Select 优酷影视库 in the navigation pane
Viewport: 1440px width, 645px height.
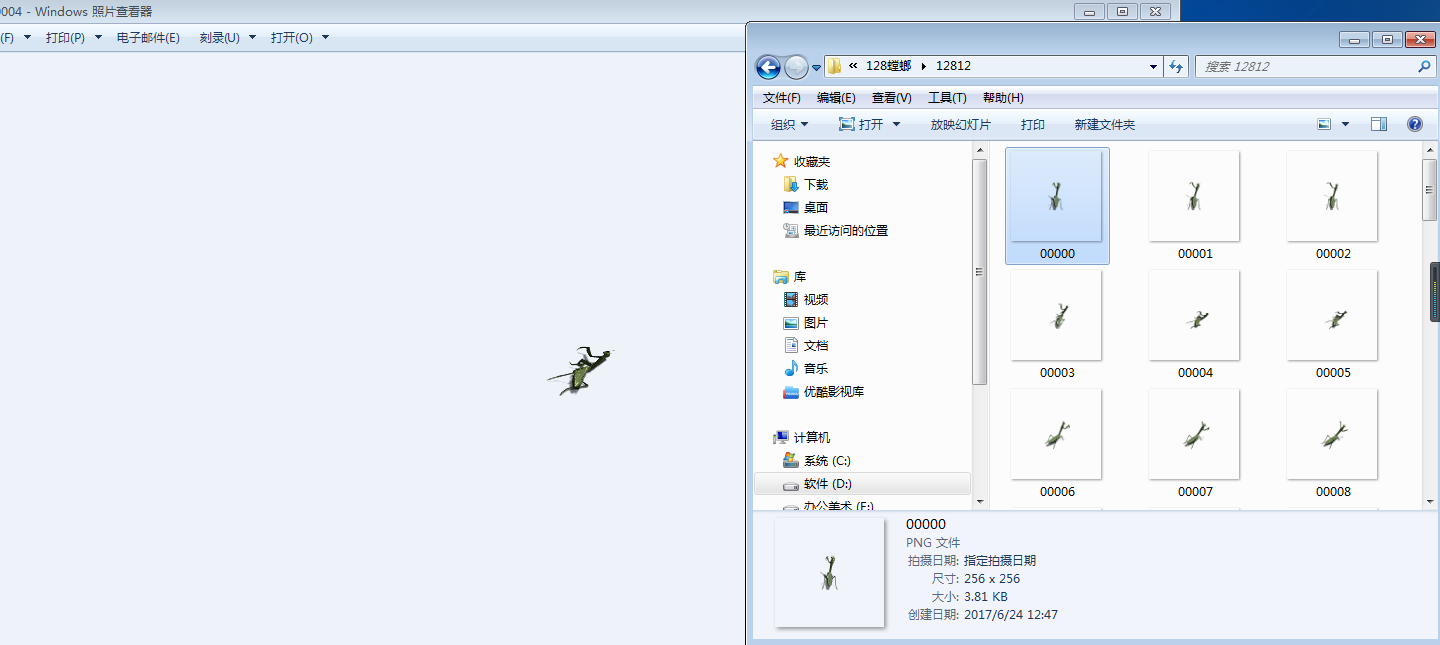[834, 392]
